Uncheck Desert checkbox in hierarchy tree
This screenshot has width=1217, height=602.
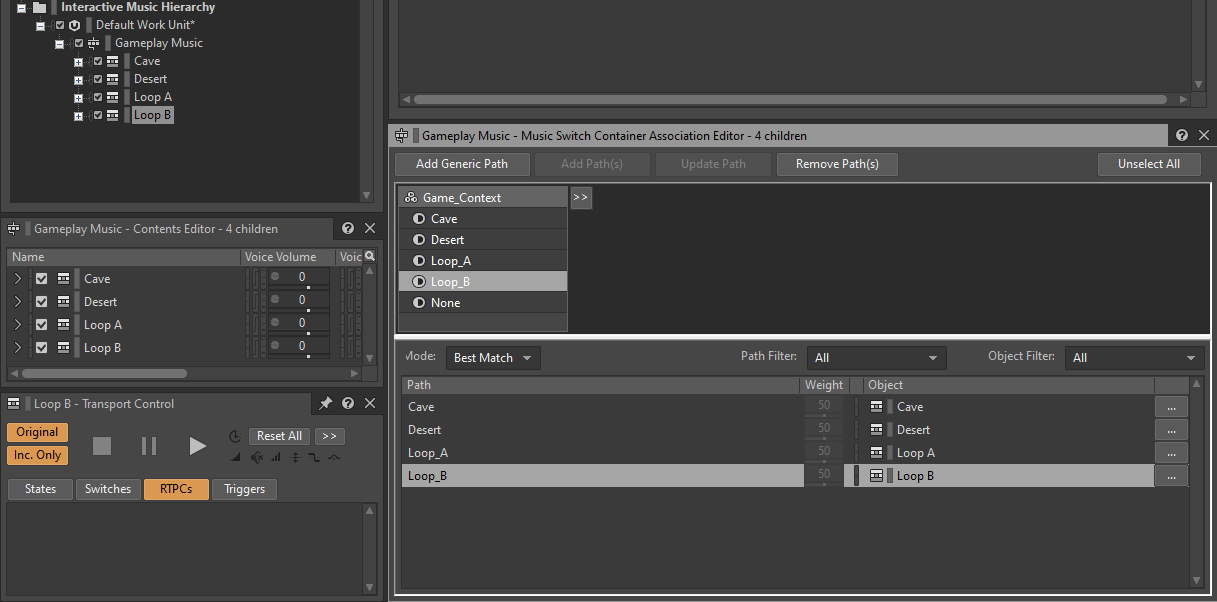pyautogui.click(x=98, y=79)
